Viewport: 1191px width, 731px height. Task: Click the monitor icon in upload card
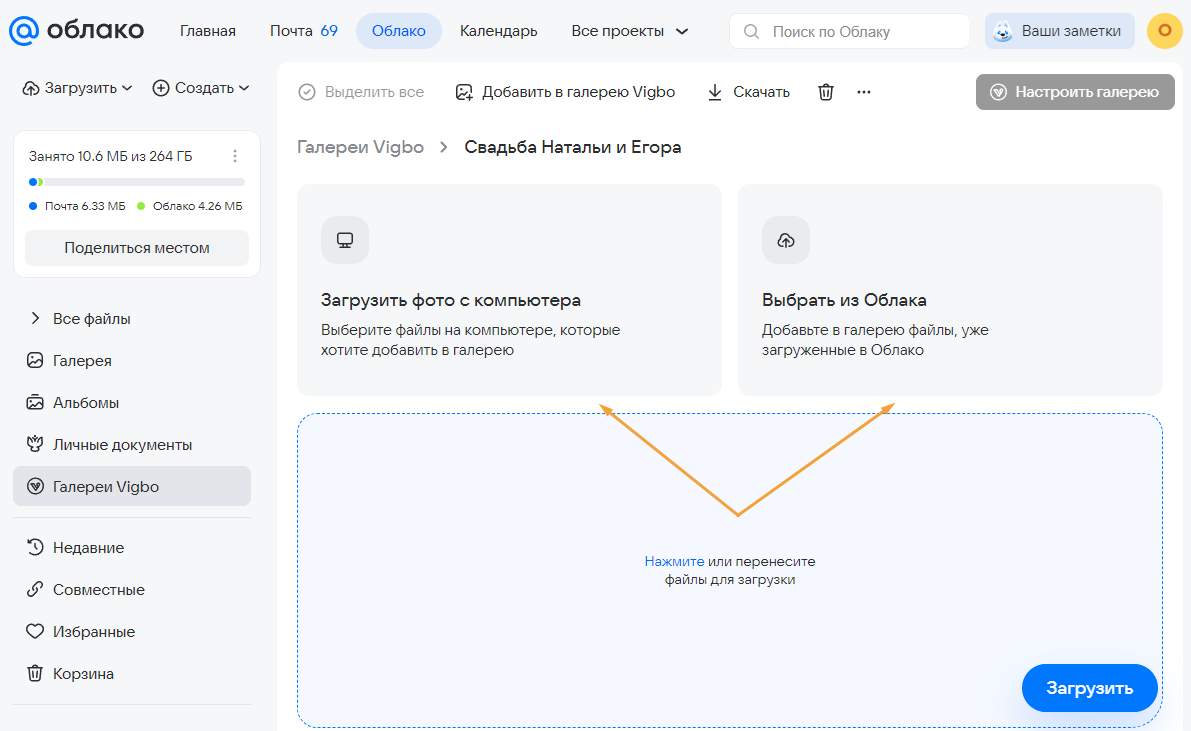coord(345,240)
